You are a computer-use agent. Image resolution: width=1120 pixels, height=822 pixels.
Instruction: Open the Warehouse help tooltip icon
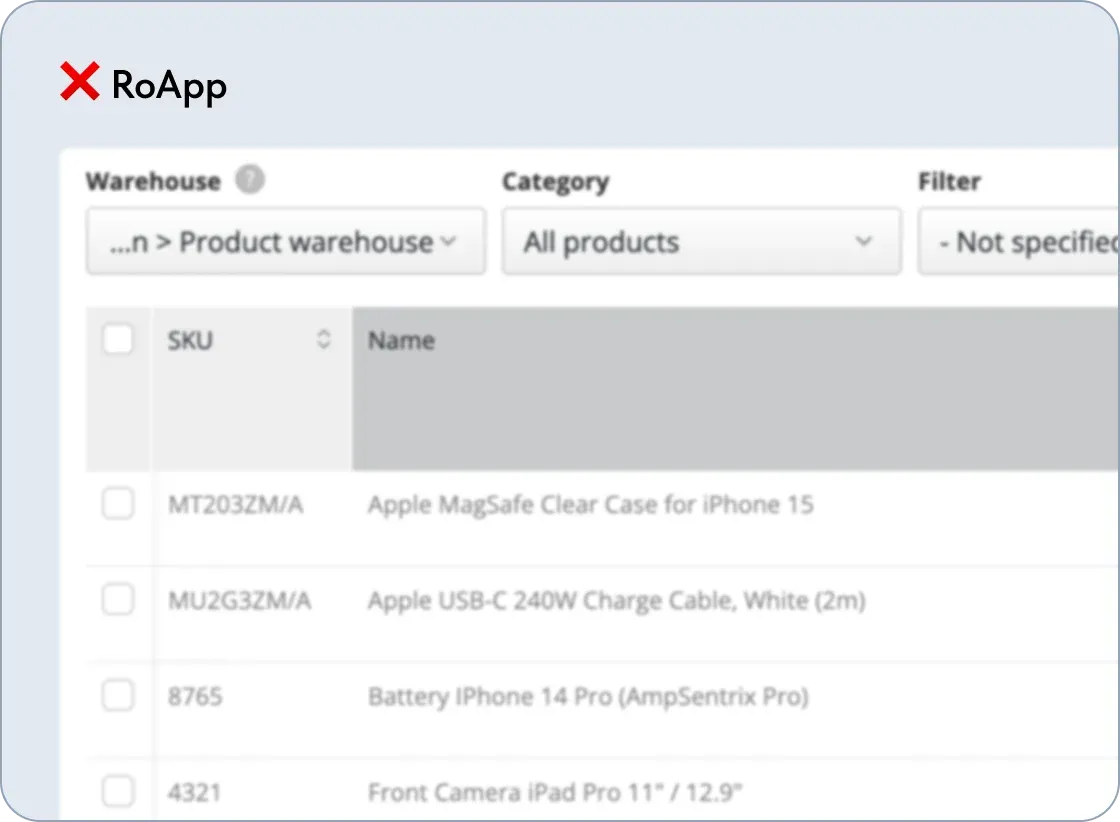pyautogui.click(x=249, y=180)
